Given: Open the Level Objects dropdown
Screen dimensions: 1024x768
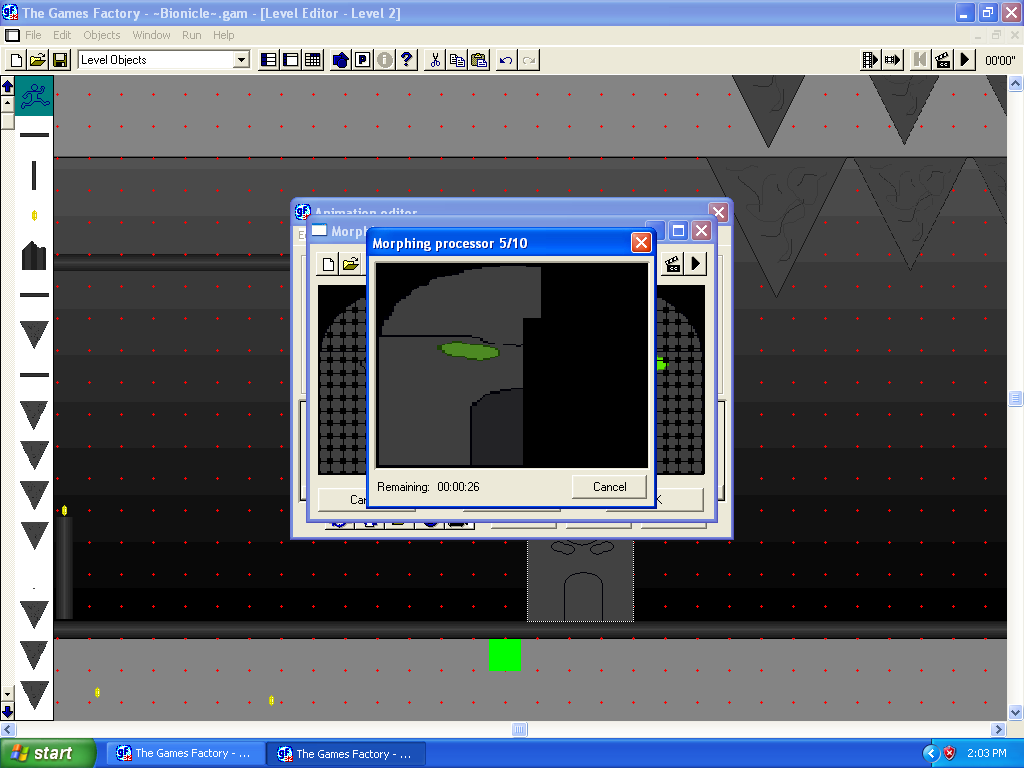Looking at the screenshot, I should pos(243,60).
